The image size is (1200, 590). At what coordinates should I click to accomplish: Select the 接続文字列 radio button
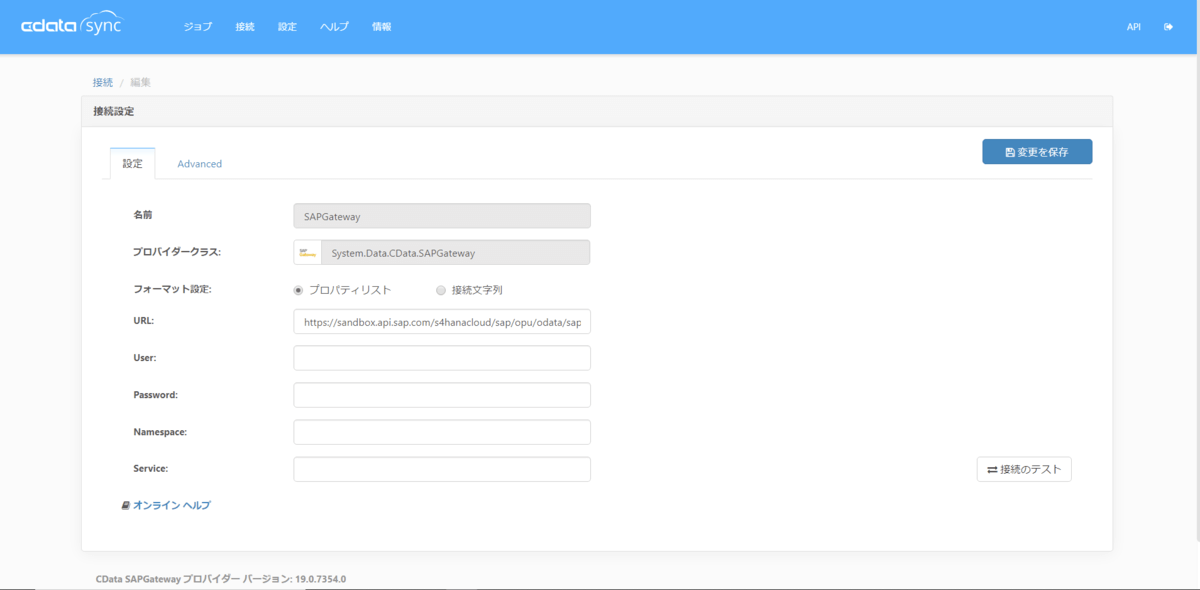[439, 289]
